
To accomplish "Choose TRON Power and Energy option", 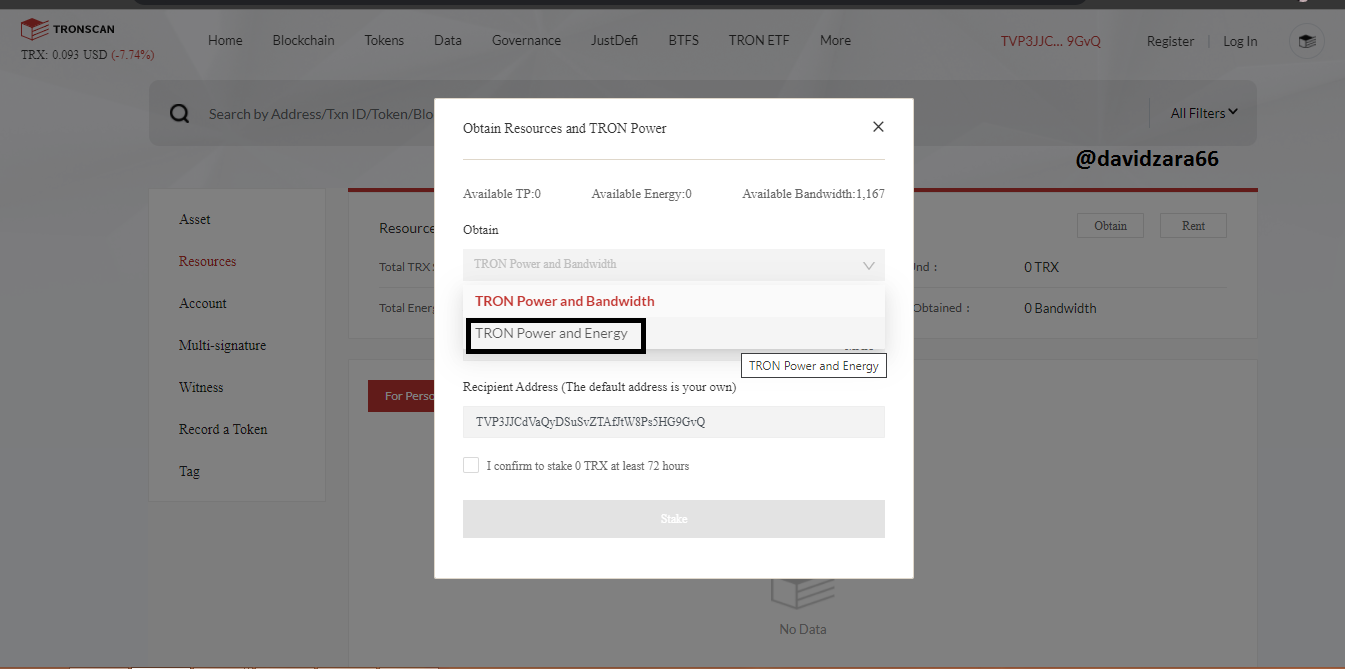I will tap(674, 333).
